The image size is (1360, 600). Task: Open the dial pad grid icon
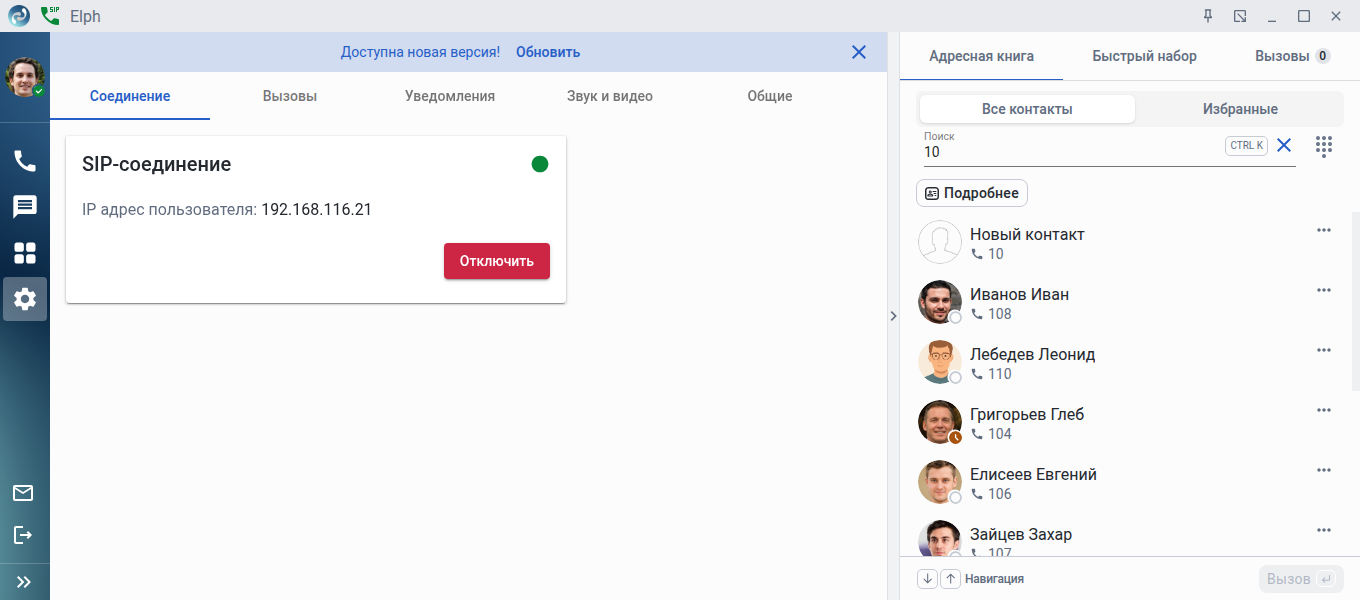[x=1324, y=146]
